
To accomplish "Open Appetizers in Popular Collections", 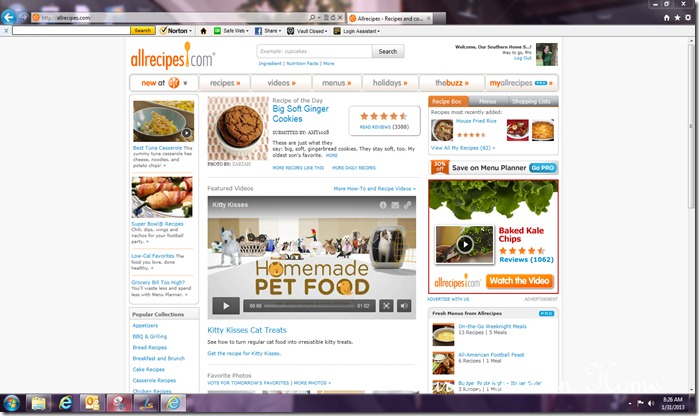I will (145, 325).
